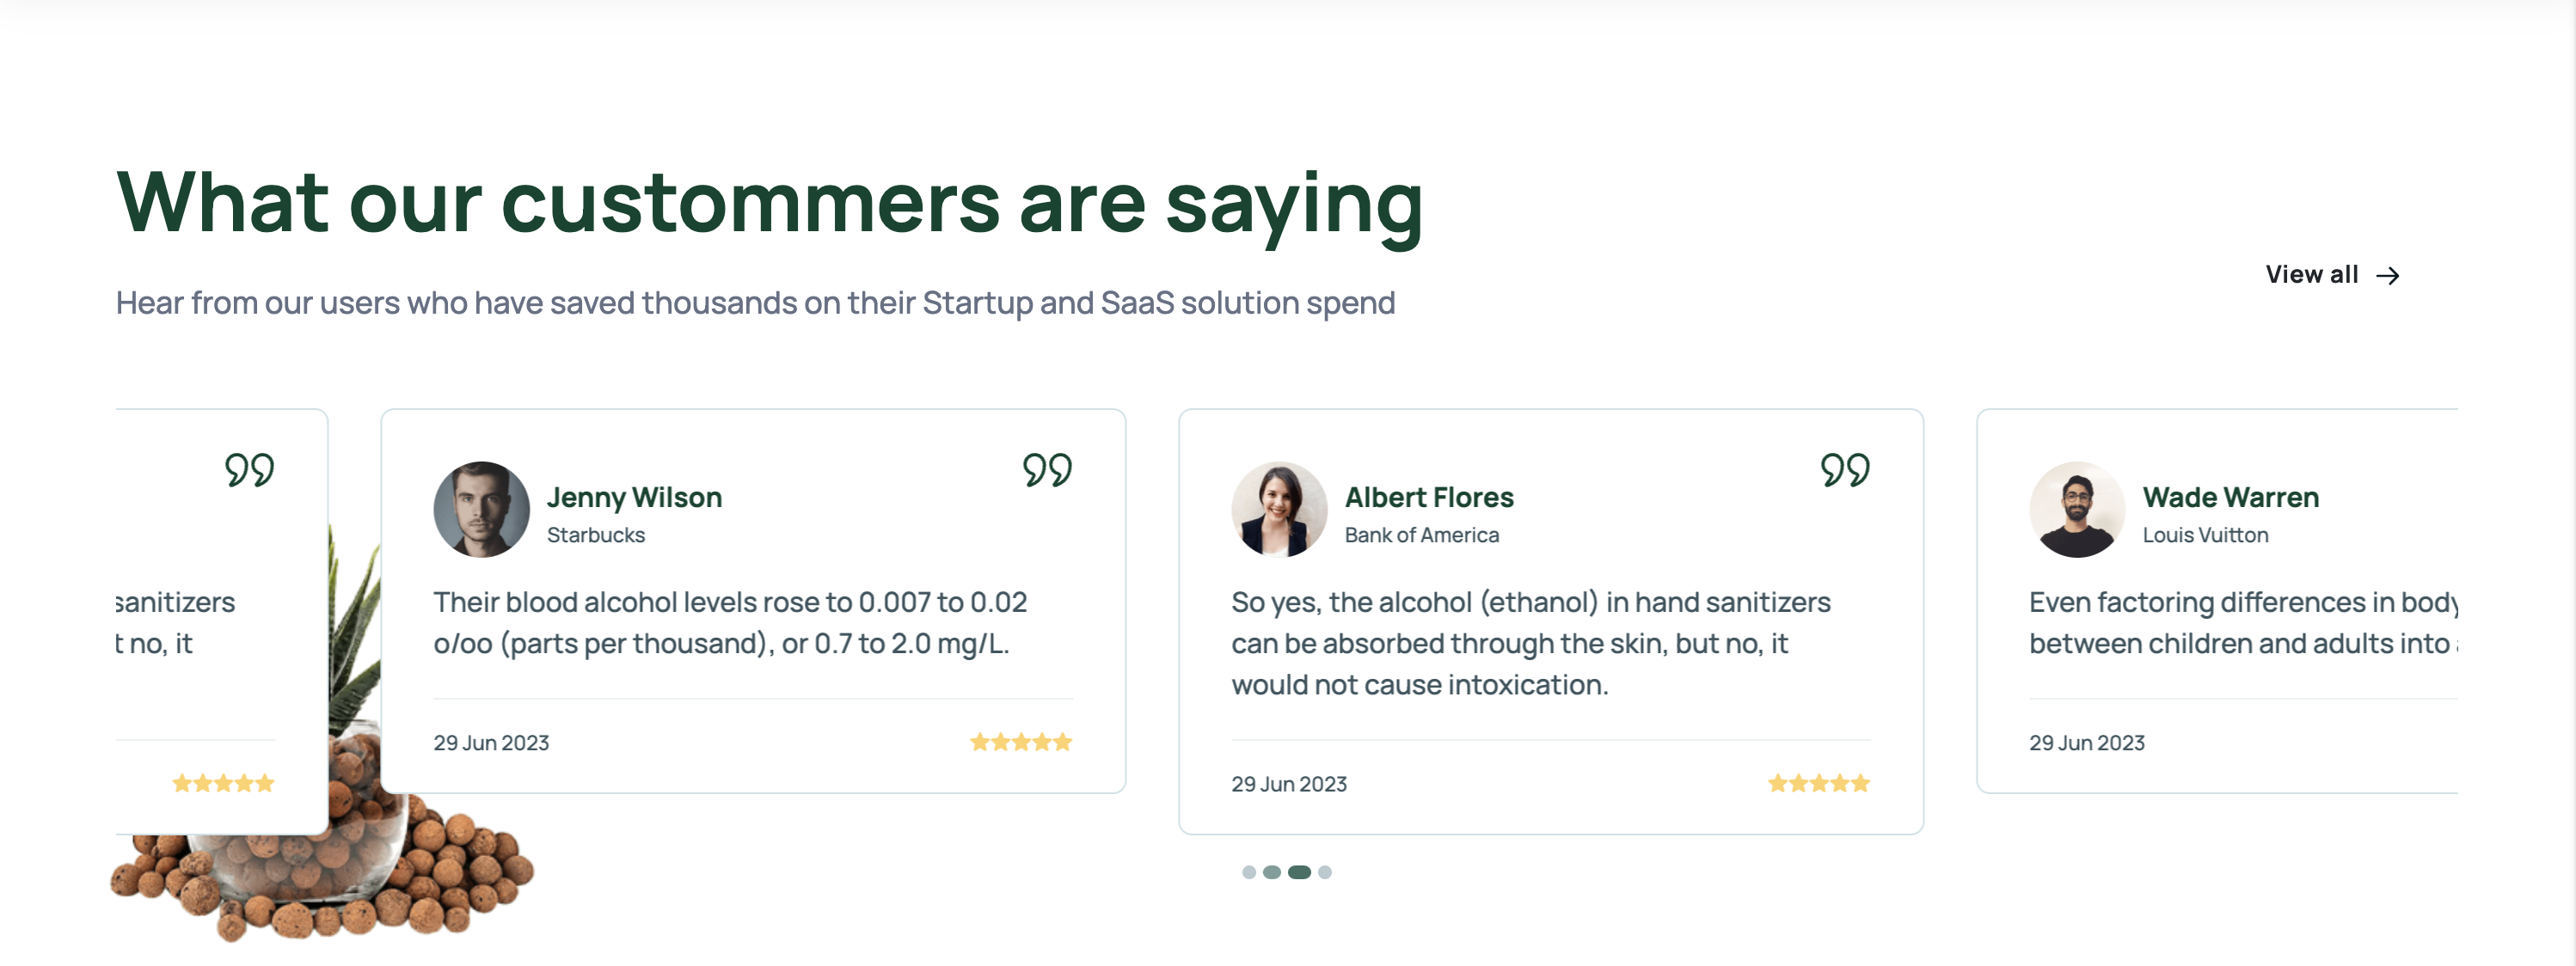
Task: Open the Albert Flores name heading
Action: (x=1429, y=497)
